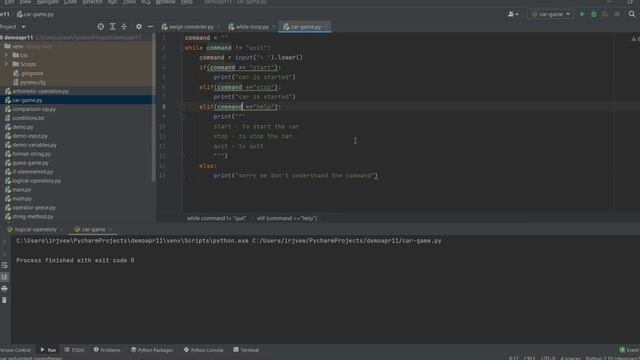Open the car-game run configuration dropdown

click(x=551, y=14)
